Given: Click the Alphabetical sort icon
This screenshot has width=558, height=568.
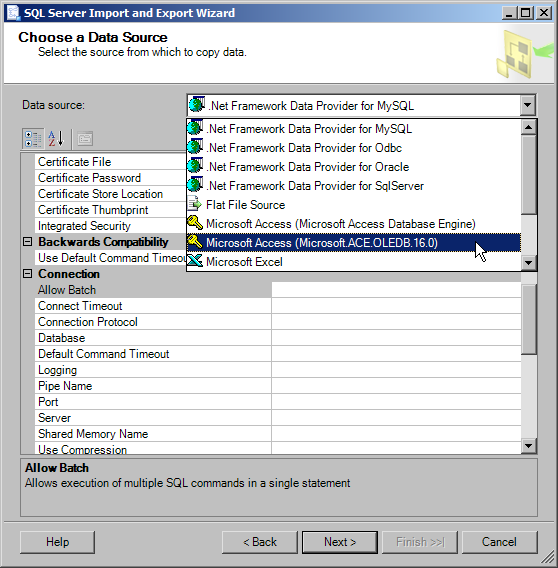Looking at the screenshot, I should tap(56, 139).
